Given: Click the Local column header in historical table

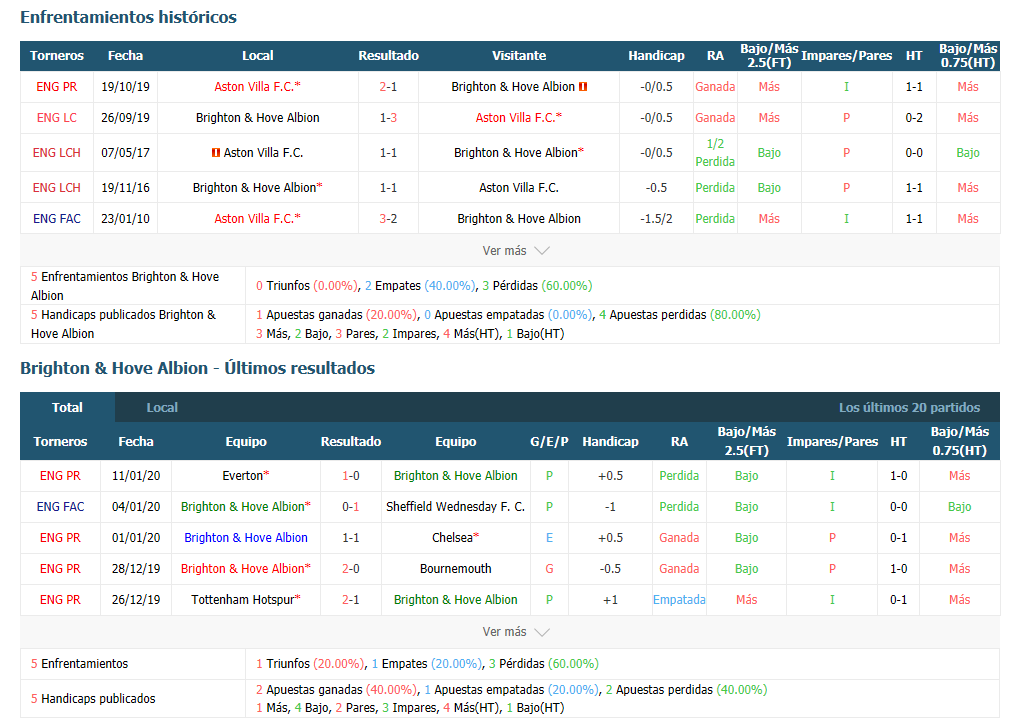Looking at the screenshot, I should coord(257,56).
